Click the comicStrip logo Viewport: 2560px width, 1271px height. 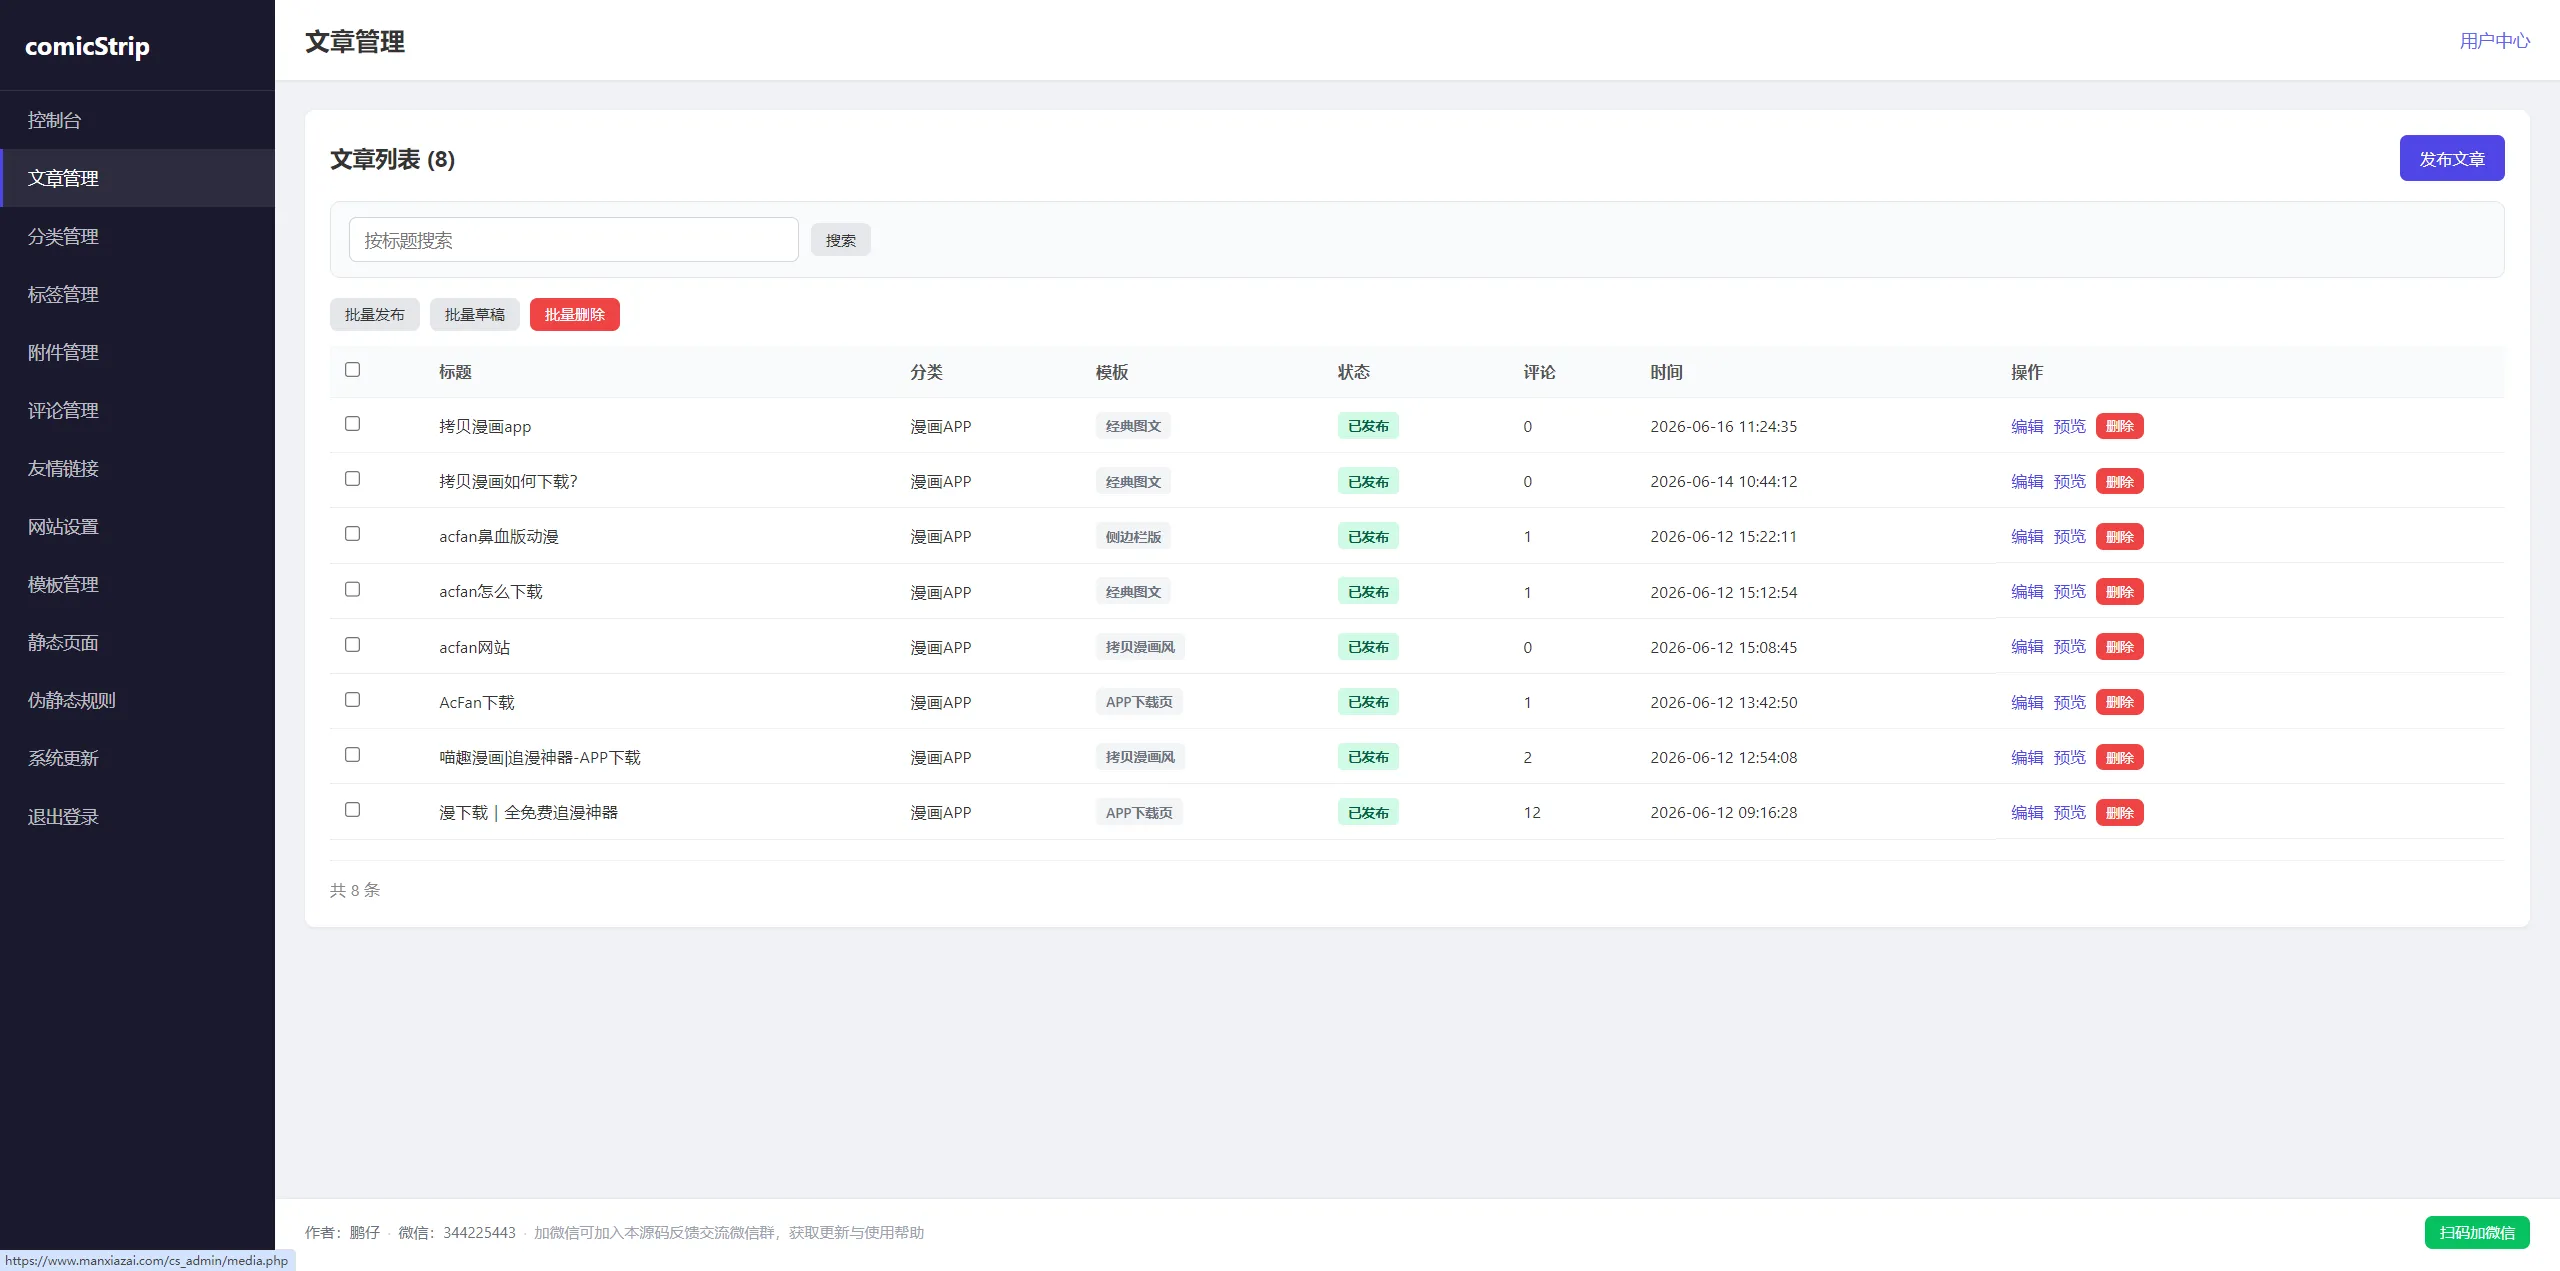tap(87, 46)
